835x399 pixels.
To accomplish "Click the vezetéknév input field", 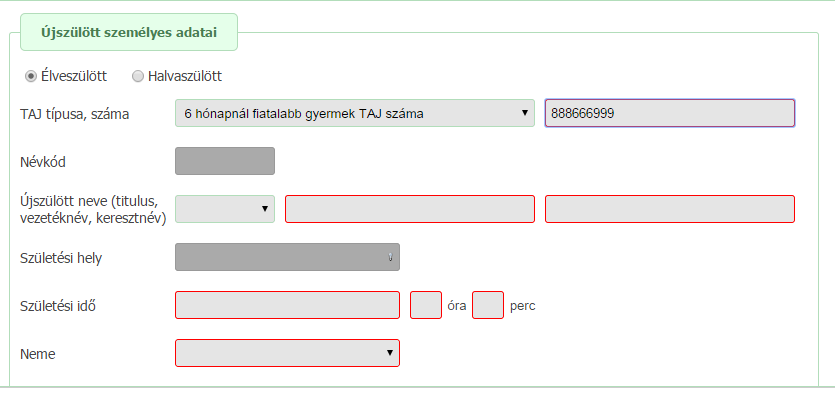I will coord(410,209).
